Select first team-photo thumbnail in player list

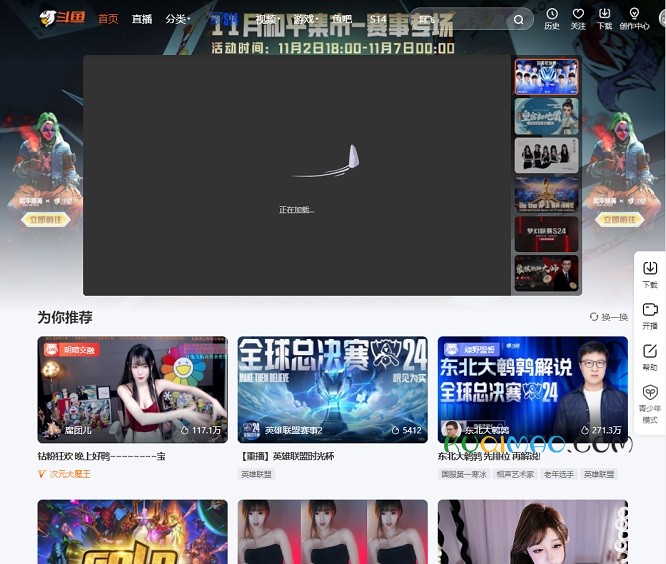coord(546,77)
